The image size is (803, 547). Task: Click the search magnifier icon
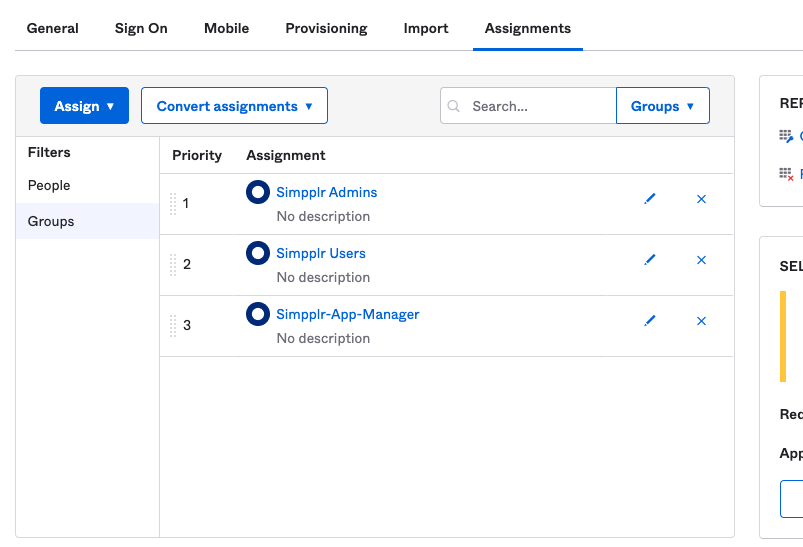pos(453,106)
